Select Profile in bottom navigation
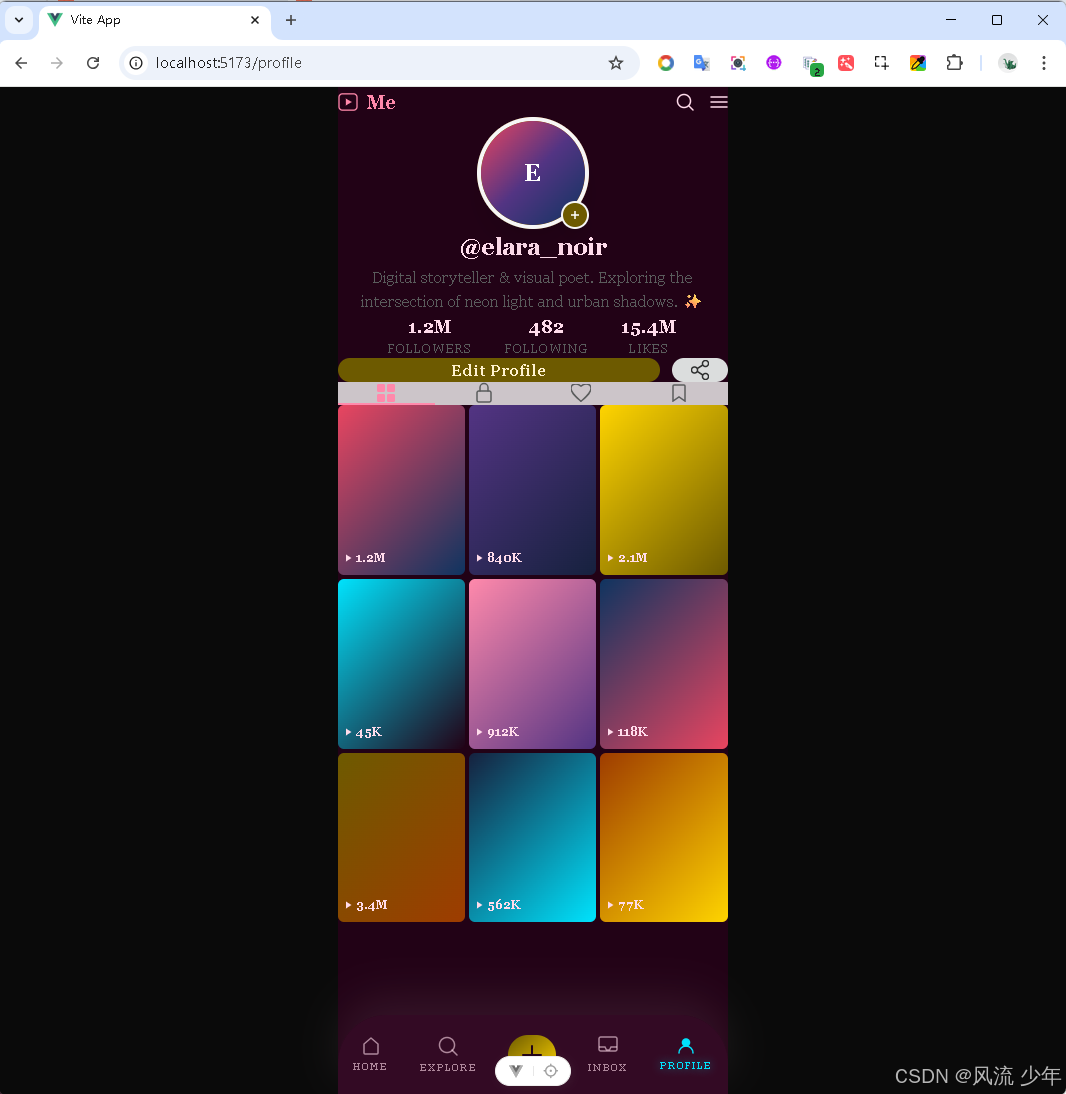This screenshot has height=1094, width=1066. pos(685,1054)
